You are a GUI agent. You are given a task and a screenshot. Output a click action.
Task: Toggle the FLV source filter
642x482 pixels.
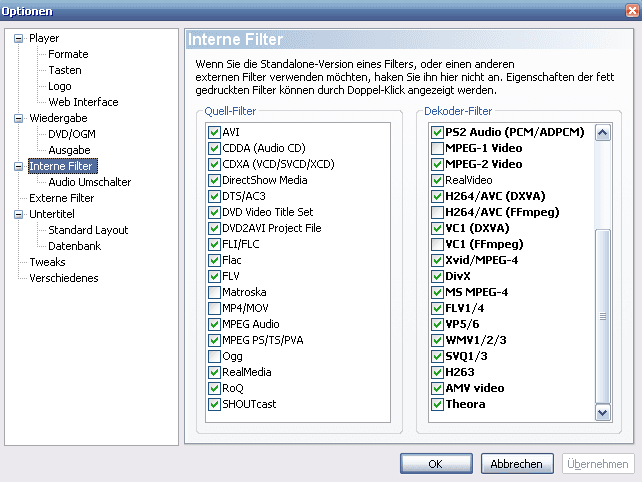214,276
